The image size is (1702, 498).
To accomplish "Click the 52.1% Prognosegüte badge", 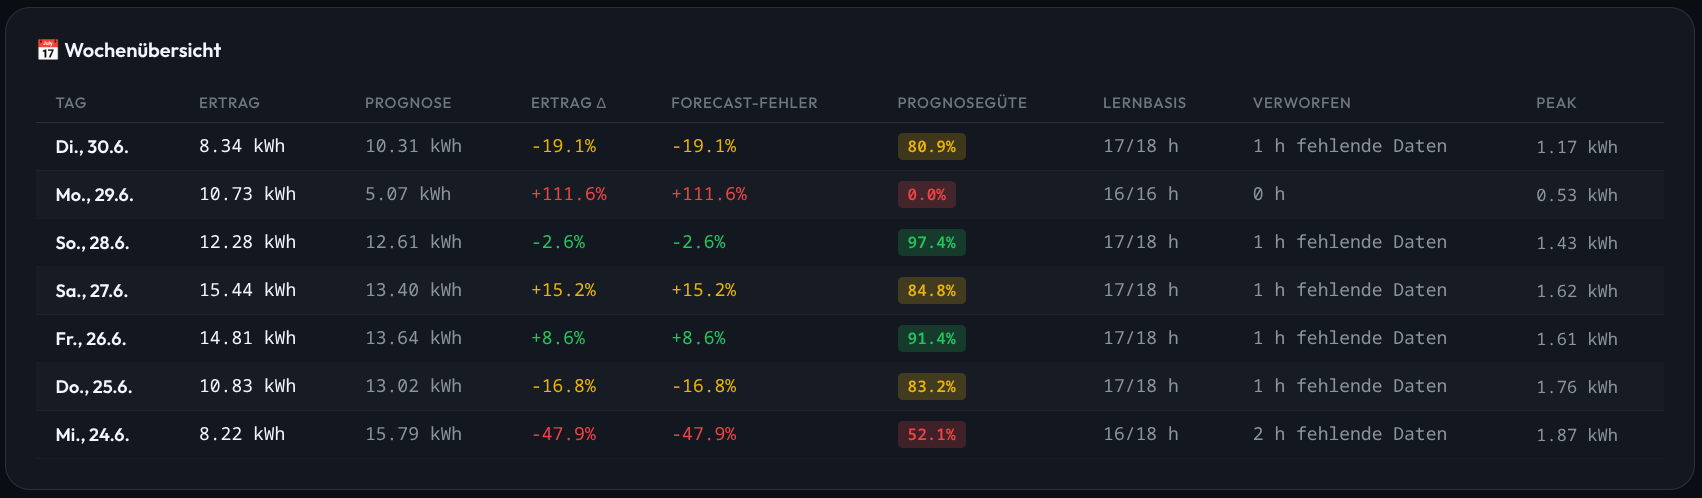I will (x=931, y=435).
